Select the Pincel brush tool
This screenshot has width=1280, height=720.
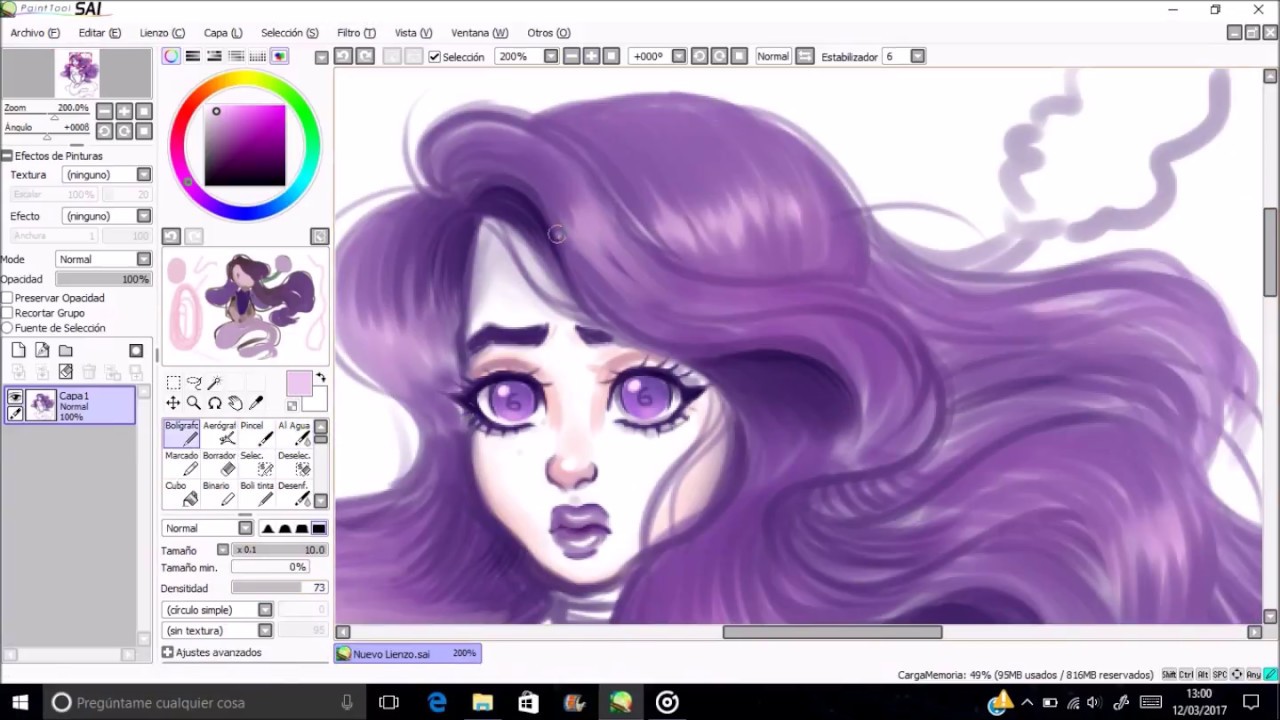[256, 432]
